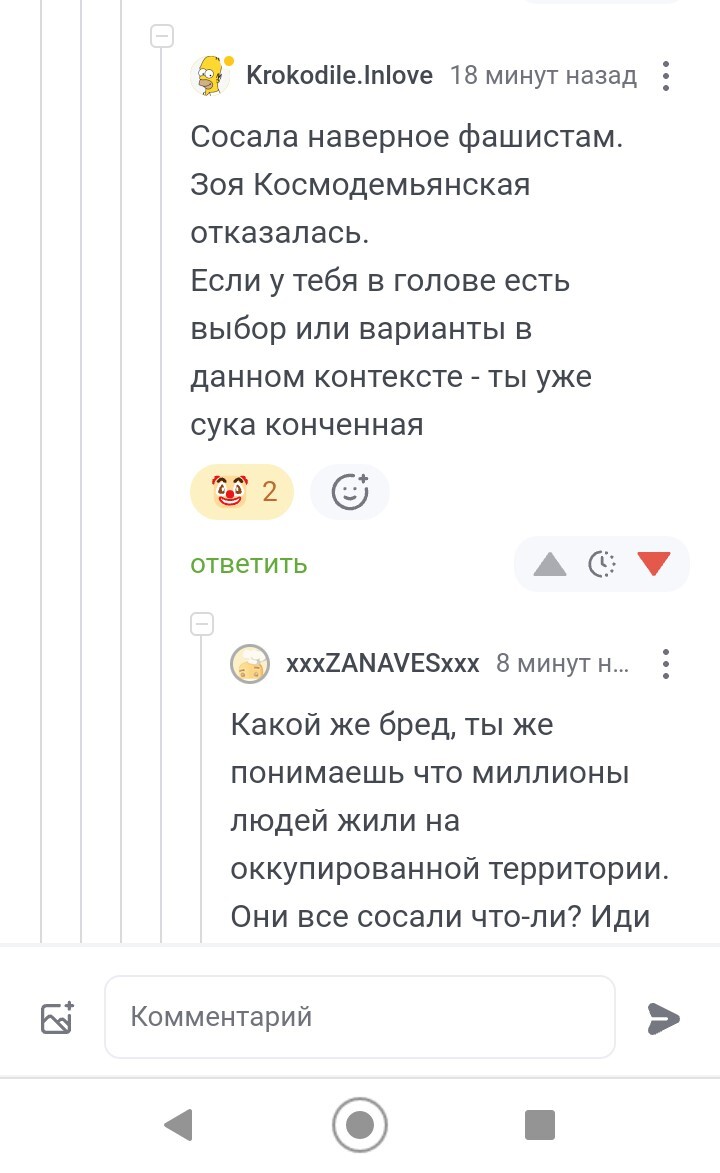This screenshot has width=720, height=1173.
Task: Downvote Krokodile.Inlove's comment
Action: (654, 565)
